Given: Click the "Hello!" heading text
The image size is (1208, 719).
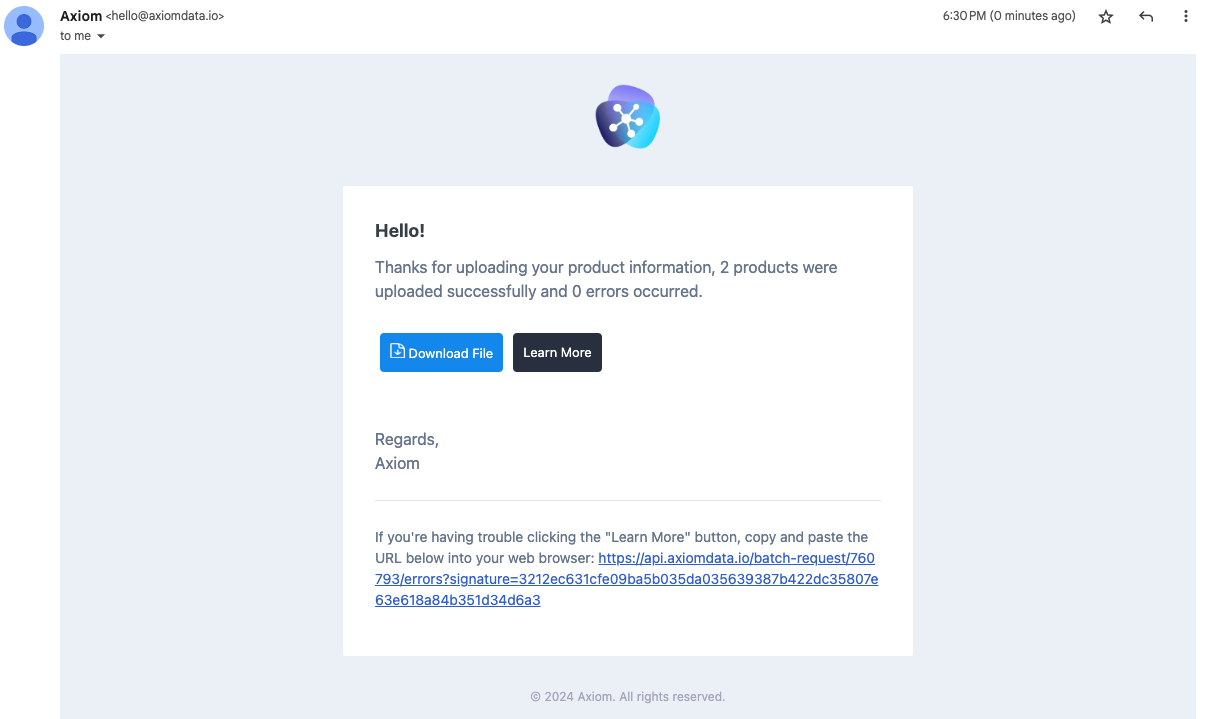Looking at the screenshot, I should pos(400,231).
